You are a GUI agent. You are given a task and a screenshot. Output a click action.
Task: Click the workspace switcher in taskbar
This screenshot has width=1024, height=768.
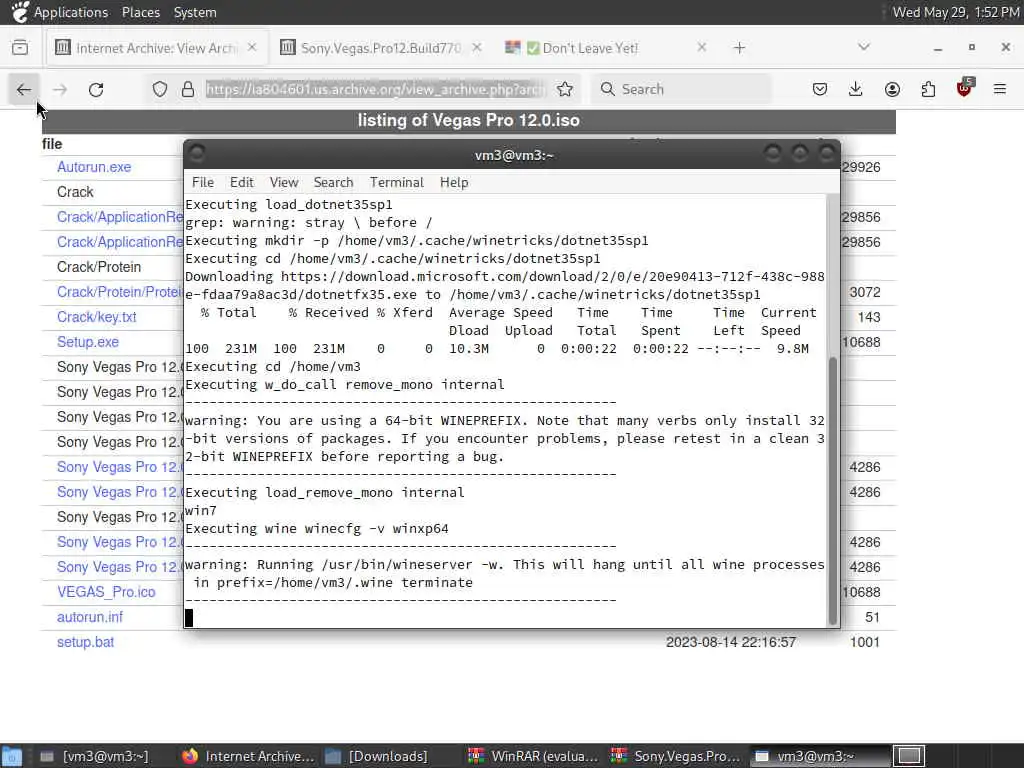(909, 756)
